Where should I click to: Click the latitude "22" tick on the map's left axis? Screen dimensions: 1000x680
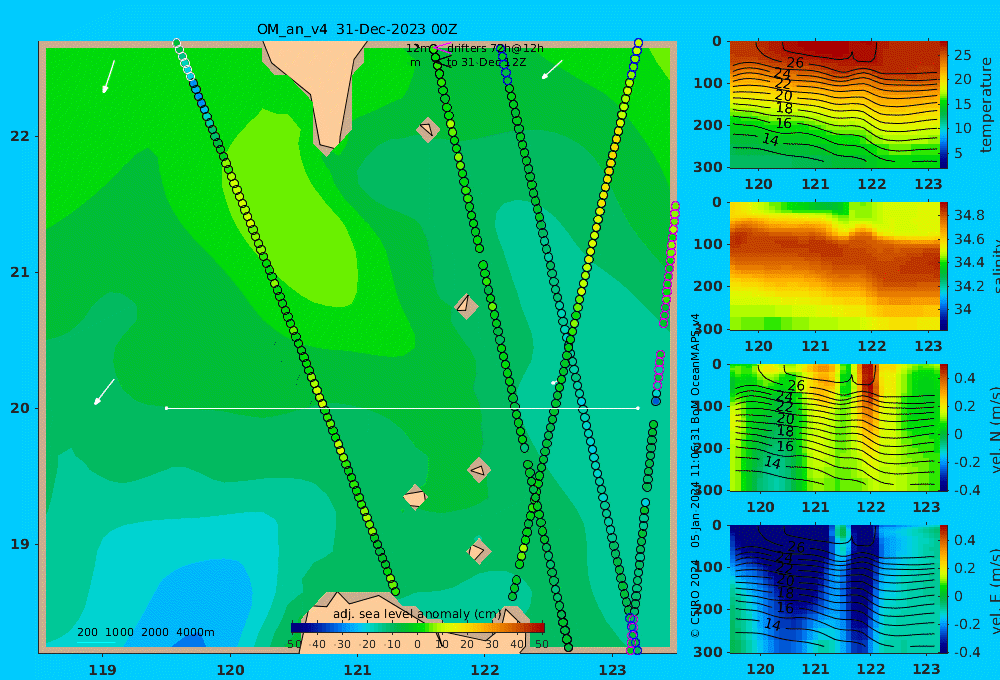coord(20,136)
